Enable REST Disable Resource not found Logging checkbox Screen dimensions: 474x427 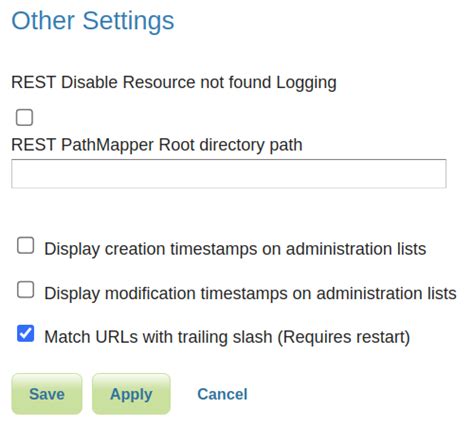tap(24, 117)
